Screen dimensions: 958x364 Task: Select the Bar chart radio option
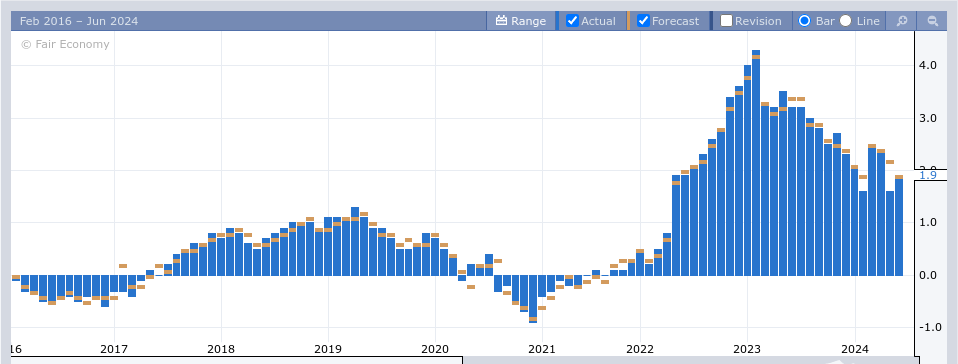805,21
